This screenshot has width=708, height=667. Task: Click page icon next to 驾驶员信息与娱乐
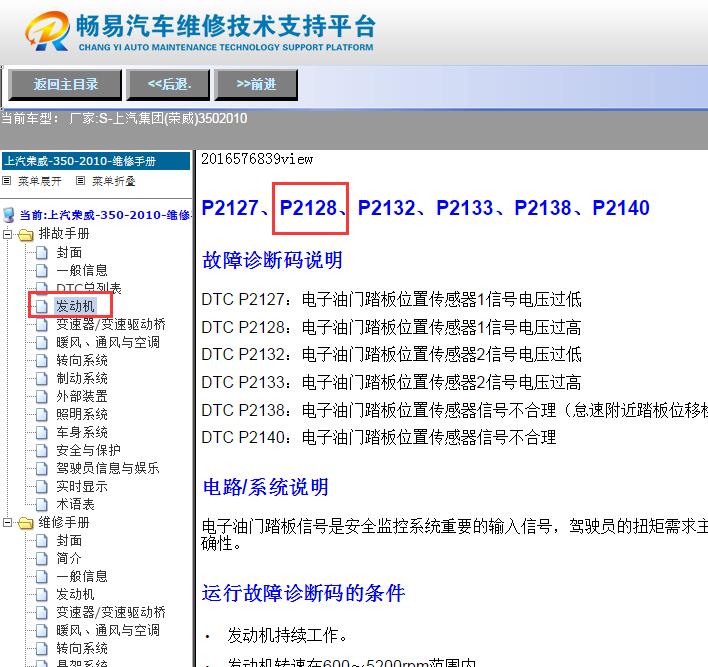[42, 468]
